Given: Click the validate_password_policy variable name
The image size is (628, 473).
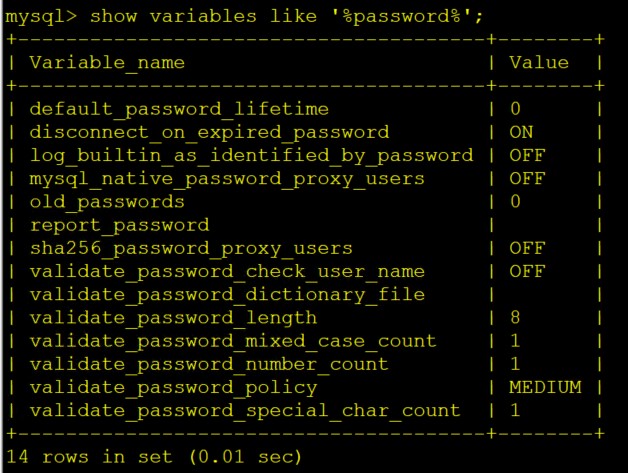Looking at the screenshot, I should point(173,387).
